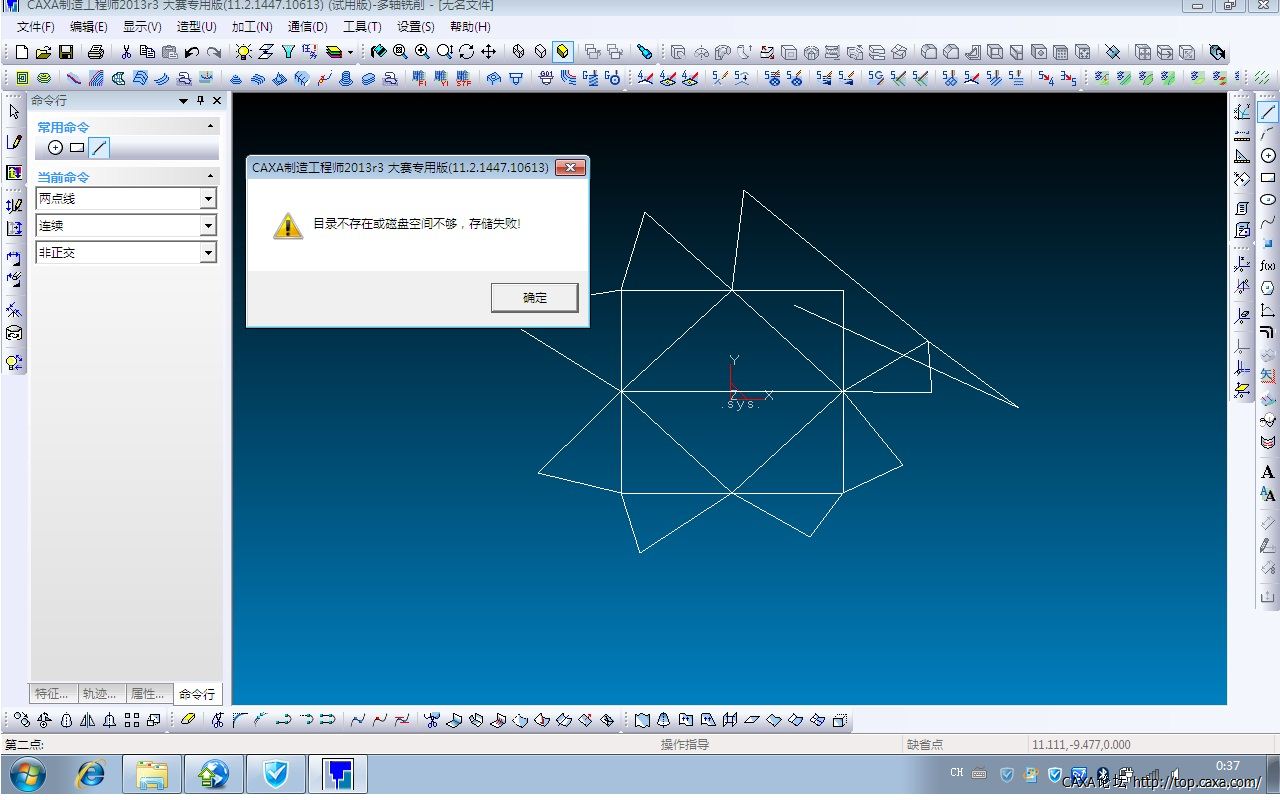Click the pan view cross-arrows icon

(489, 52)
